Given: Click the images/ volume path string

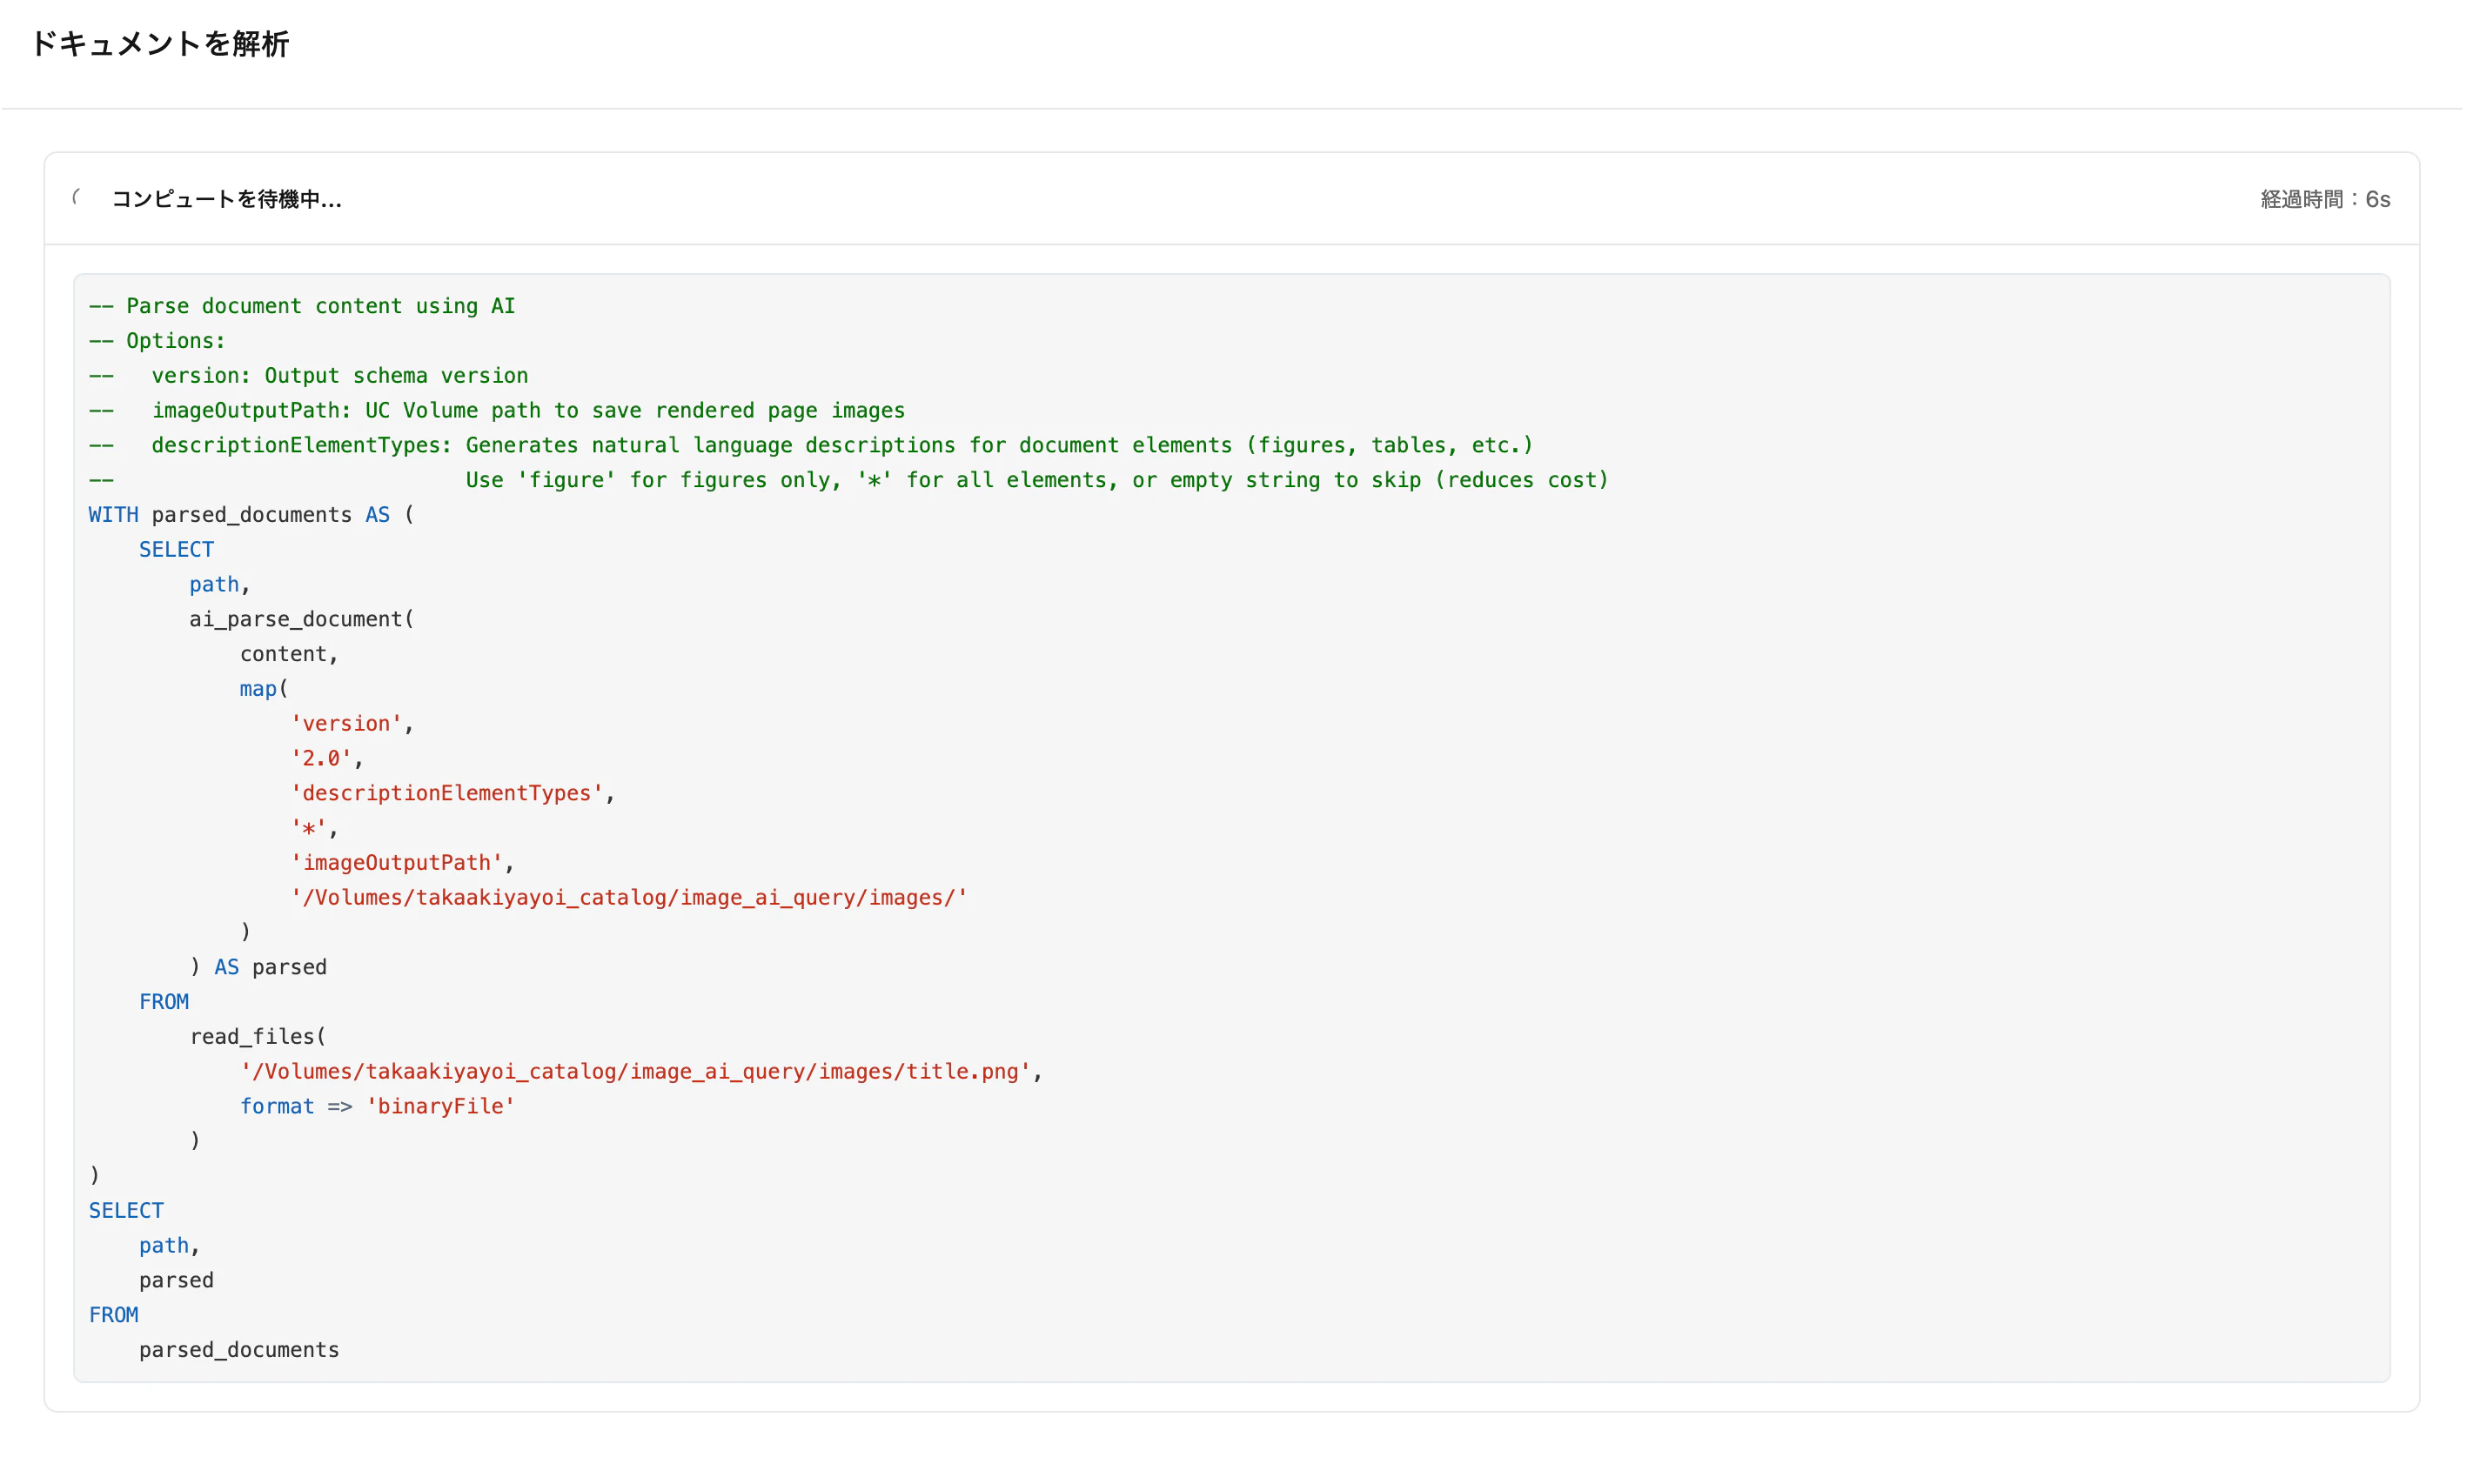Looking at the screenshot, I should click(x=629, y=898).
